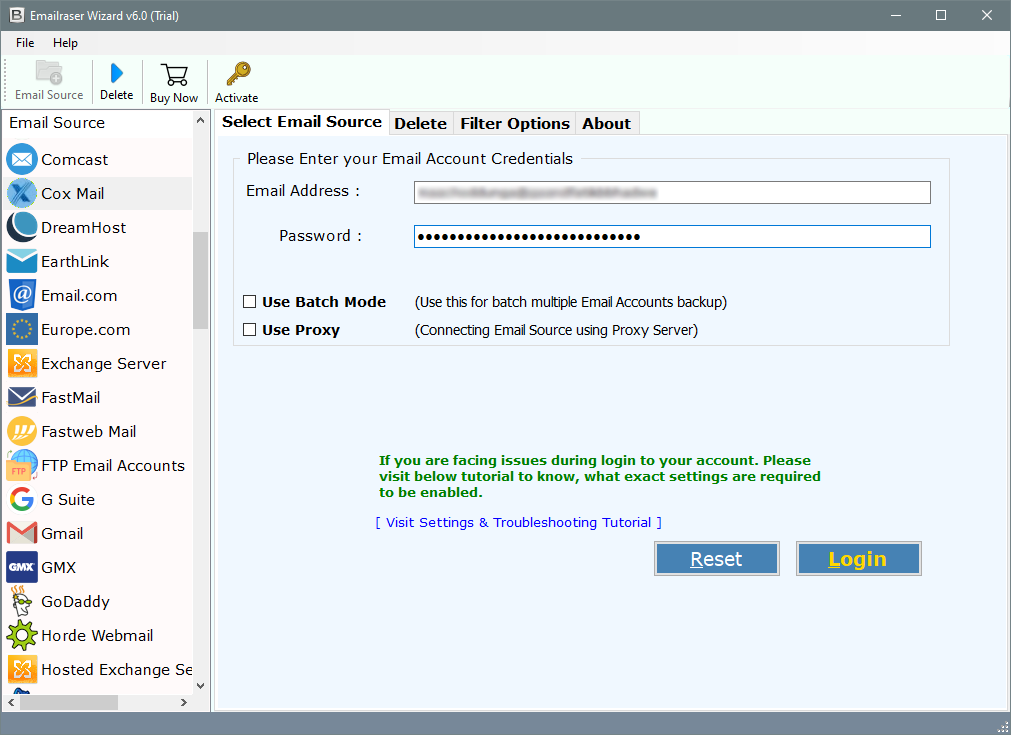The height and width of the screenshot is (735, 1011).
Task: Minimize the Emailraser Wizard window
Action: click(x=896, y=15)
